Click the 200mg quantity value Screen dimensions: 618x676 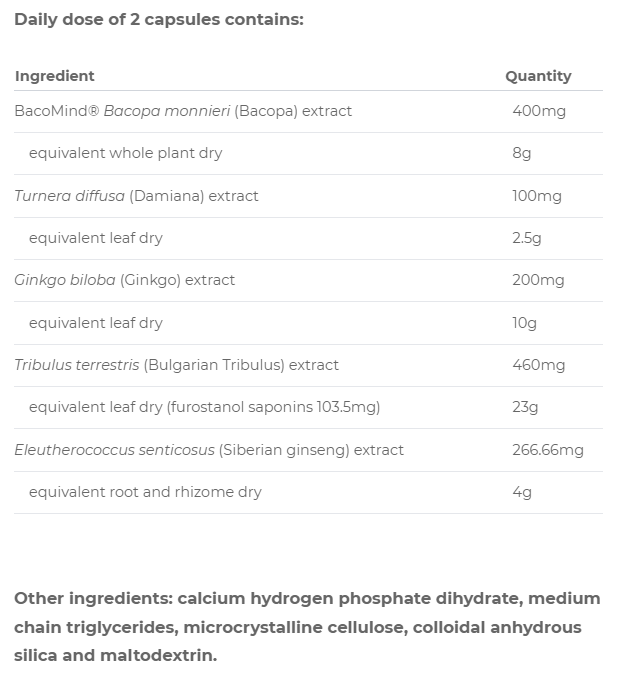click(538, 280)
